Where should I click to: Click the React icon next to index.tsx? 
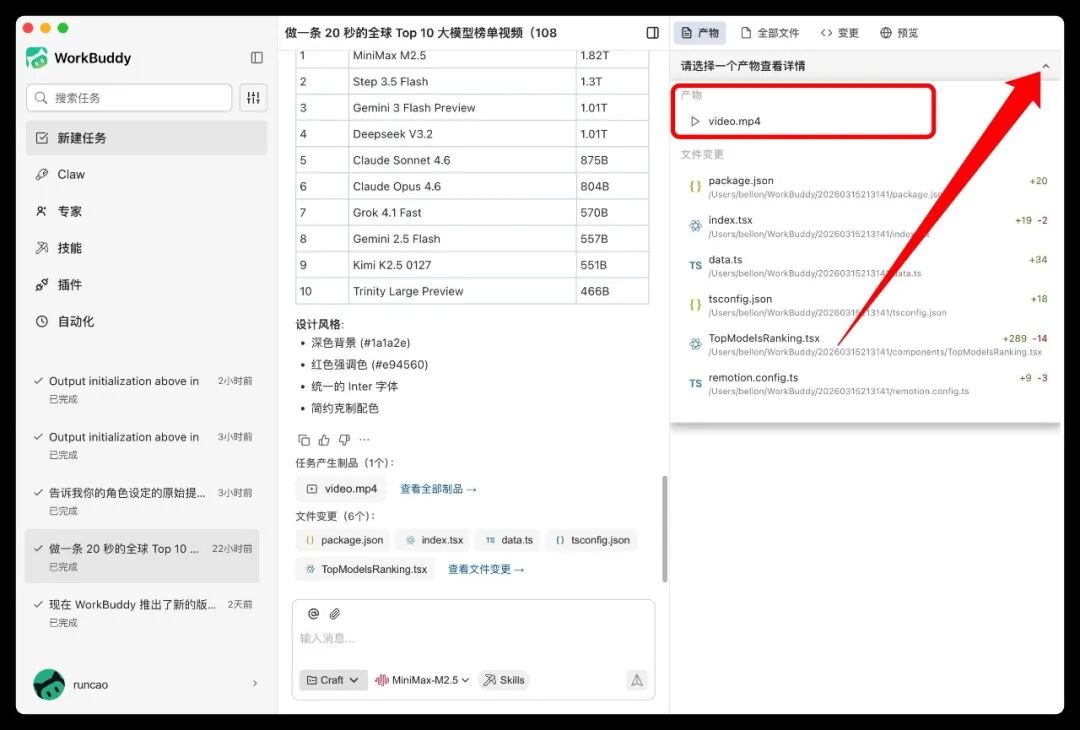(x=696, y=226)
